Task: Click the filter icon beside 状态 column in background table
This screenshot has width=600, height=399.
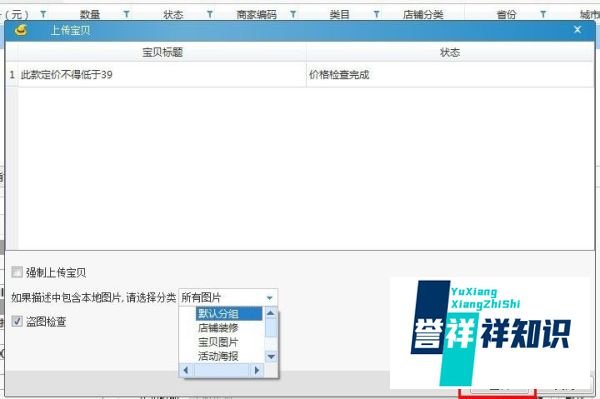Action: click(x=210, y=15)
